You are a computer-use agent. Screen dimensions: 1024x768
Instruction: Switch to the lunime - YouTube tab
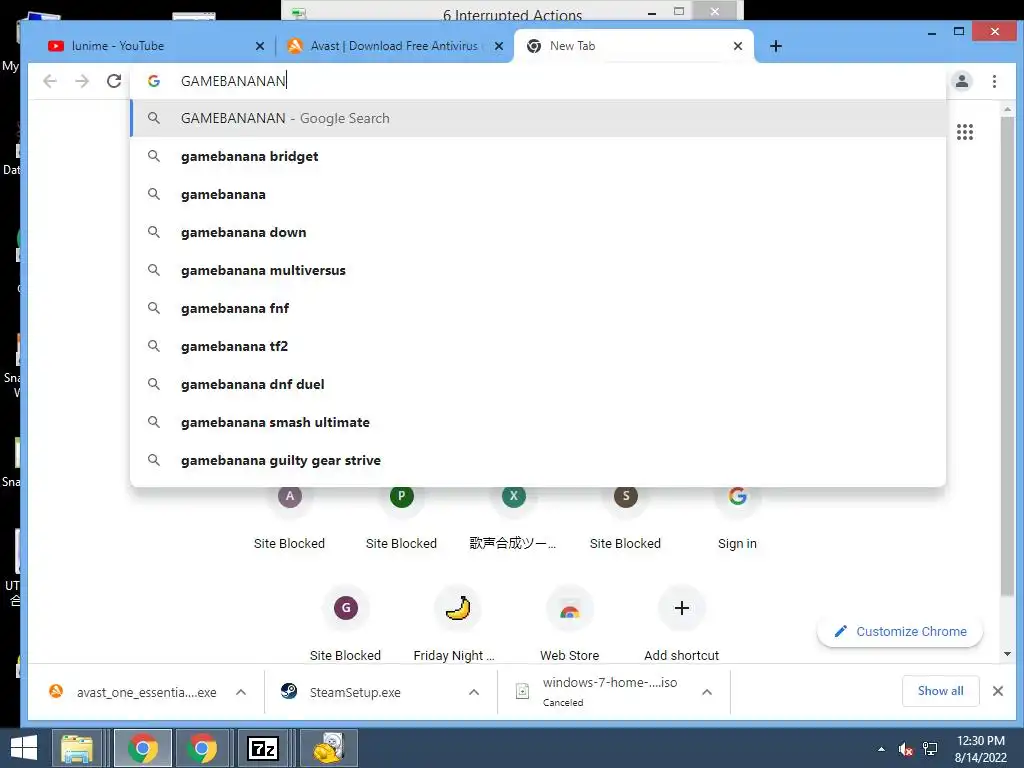coord(150,46)
